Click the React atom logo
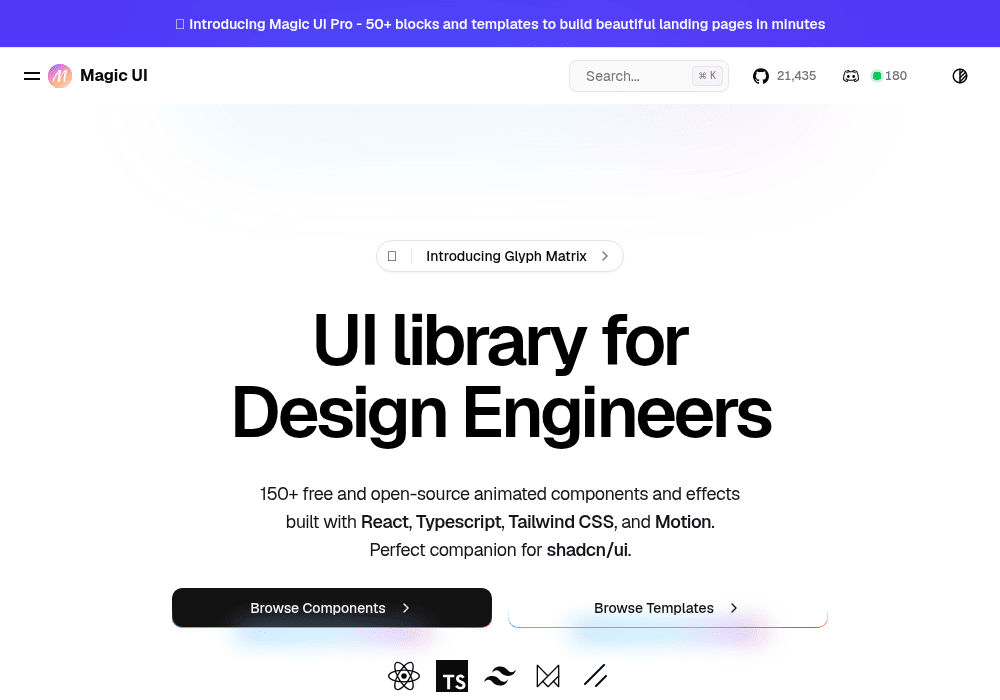The height and width of the screenshot is (700, 1000). pos(404,676)
